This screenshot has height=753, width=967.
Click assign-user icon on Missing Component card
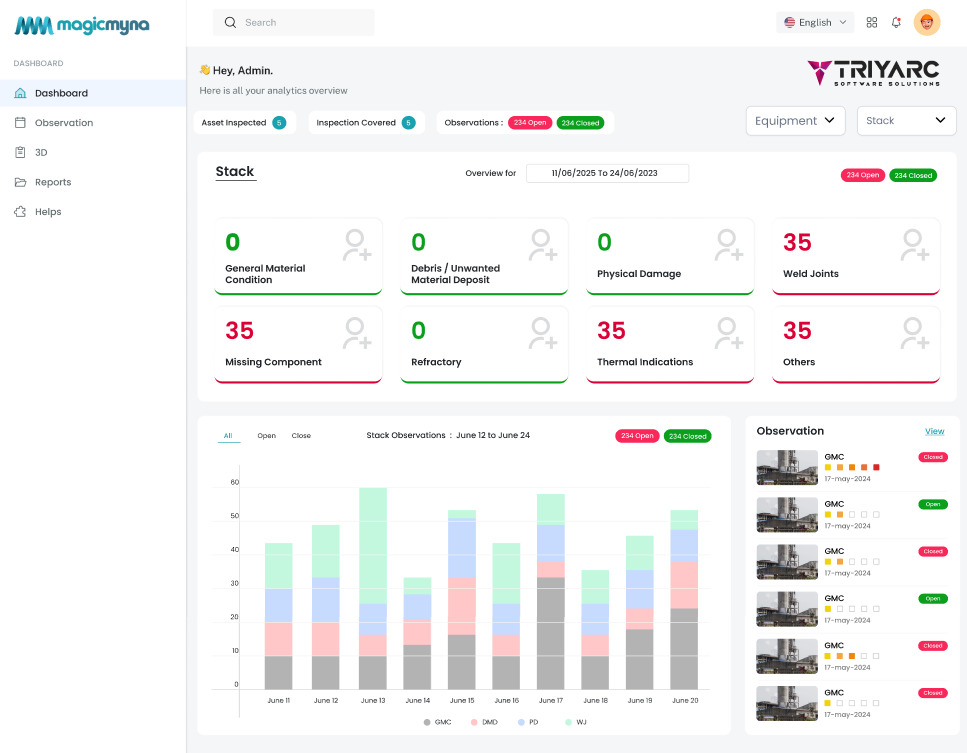[x=357, y=333]
